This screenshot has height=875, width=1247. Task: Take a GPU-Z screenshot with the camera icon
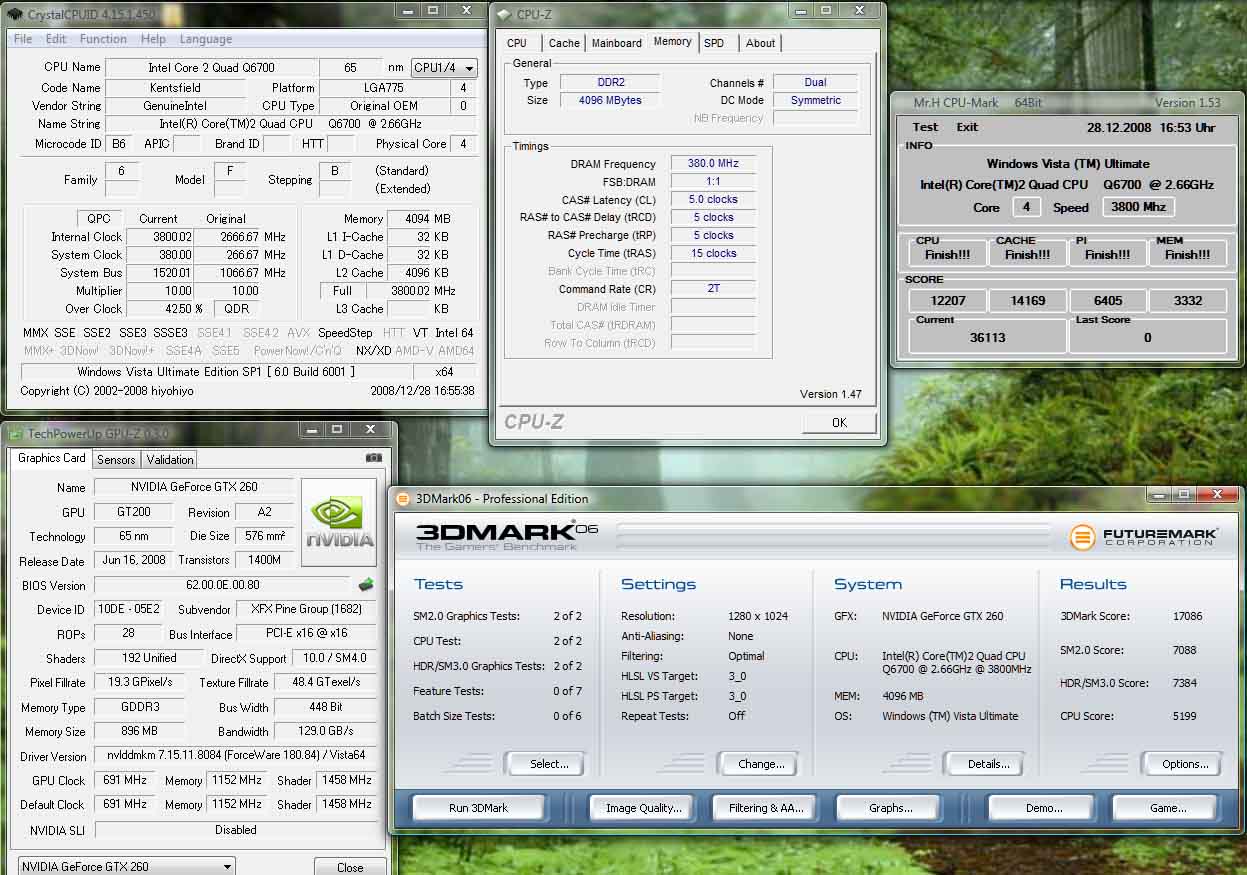click(374, 458)
